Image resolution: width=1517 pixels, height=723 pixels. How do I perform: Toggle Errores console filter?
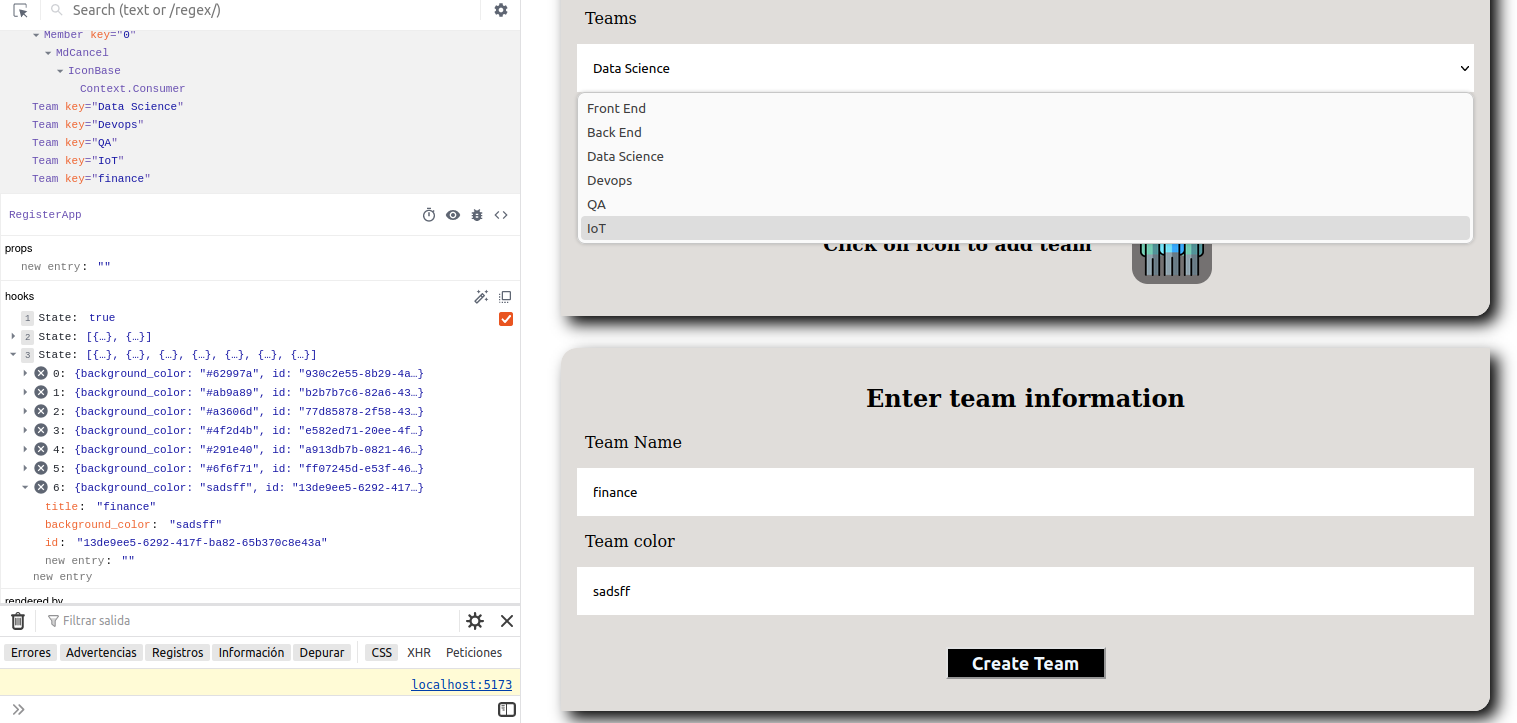coord(31,652)
